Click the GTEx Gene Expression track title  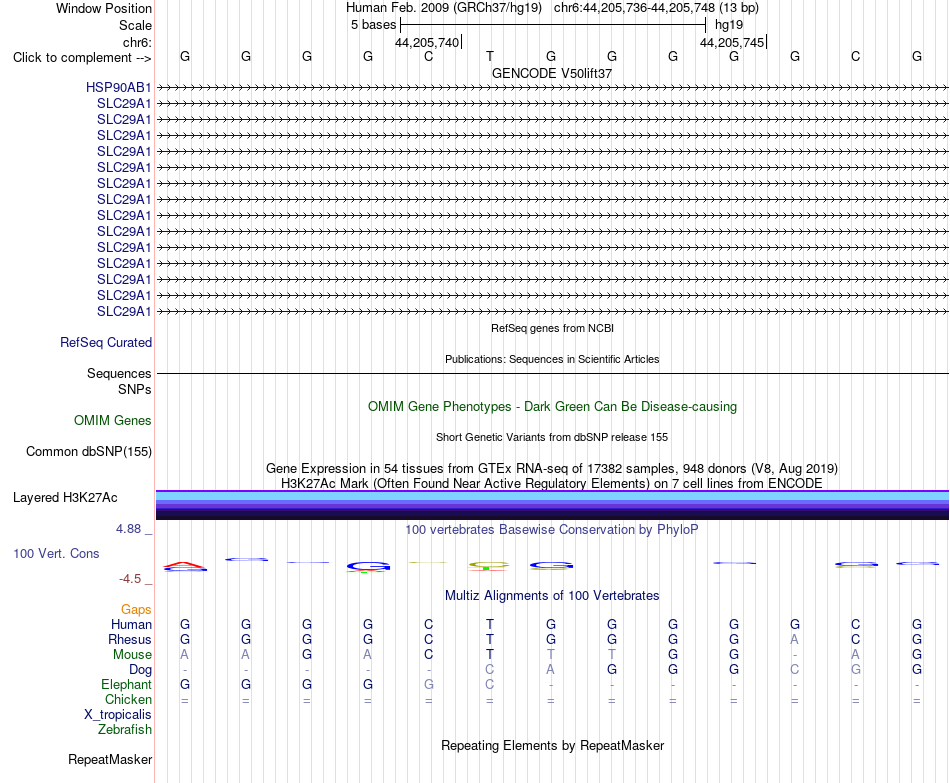point(552,468)
